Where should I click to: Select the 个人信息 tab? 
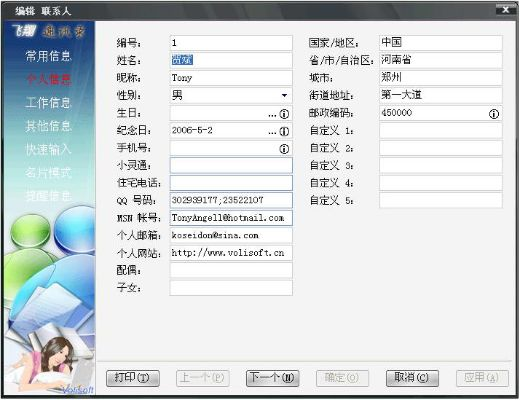click(x=48, y=79)
